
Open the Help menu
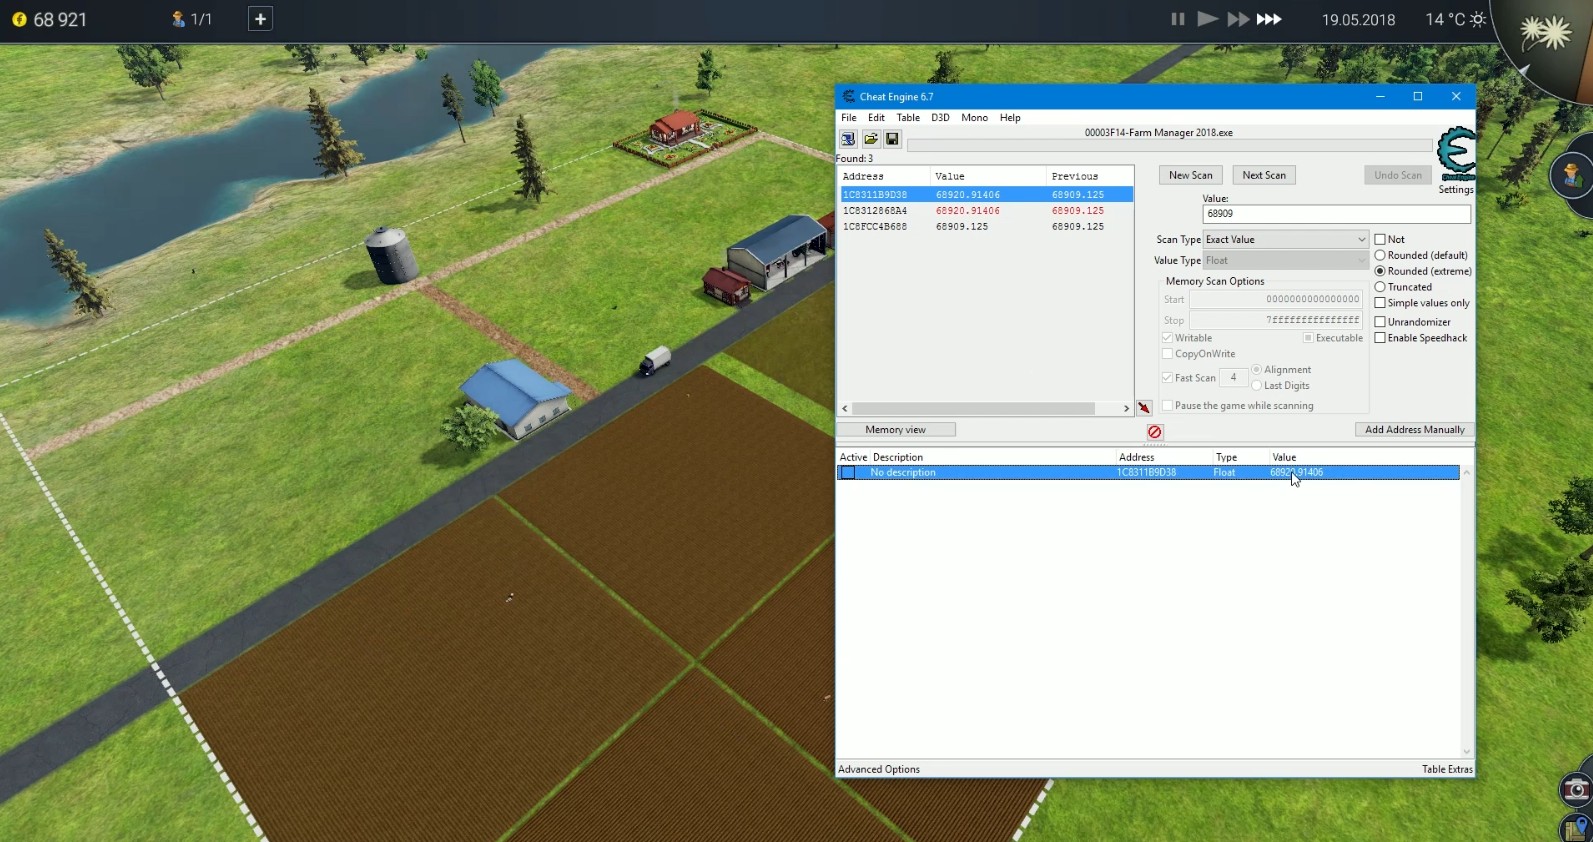pyautogui.click(x=1010, y=118)
